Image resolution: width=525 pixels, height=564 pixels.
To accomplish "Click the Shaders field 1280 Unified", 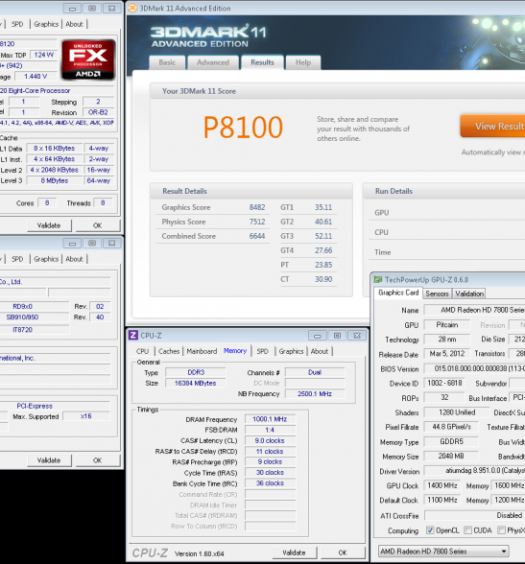I will tap(457, 412).
